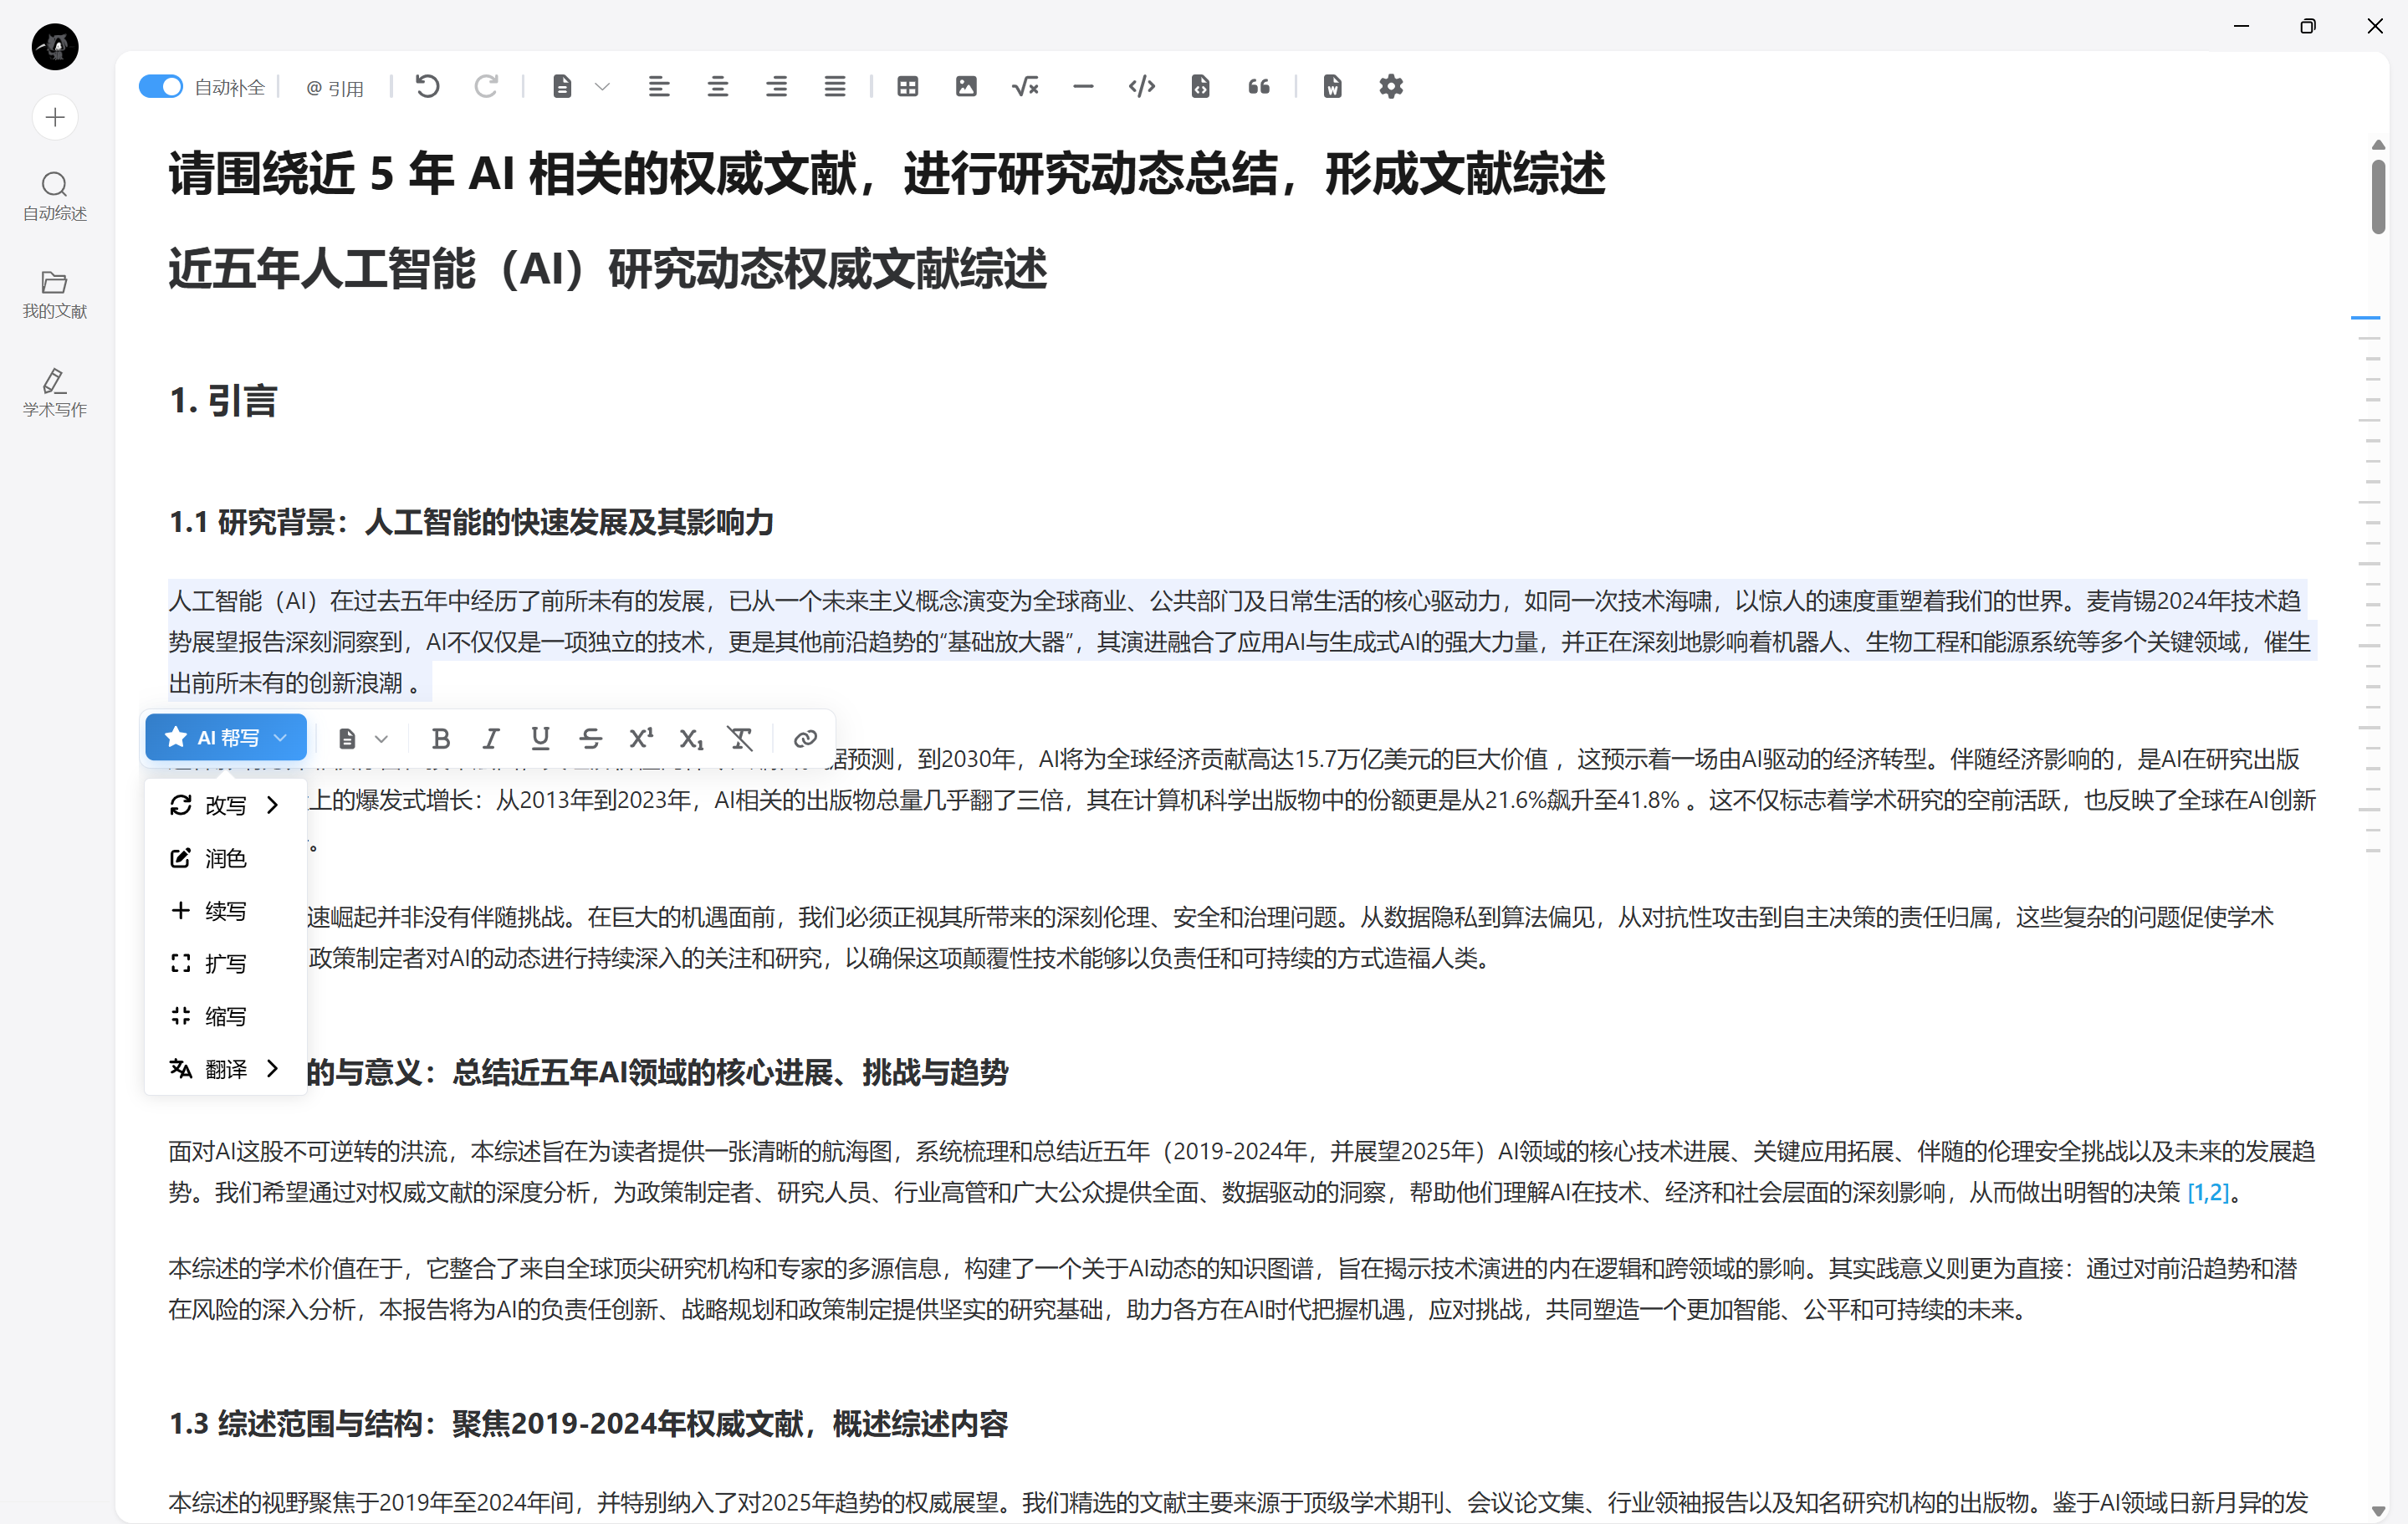
Task: Toggle bold in floating toolbar
Action: click(x=440, y=738)
